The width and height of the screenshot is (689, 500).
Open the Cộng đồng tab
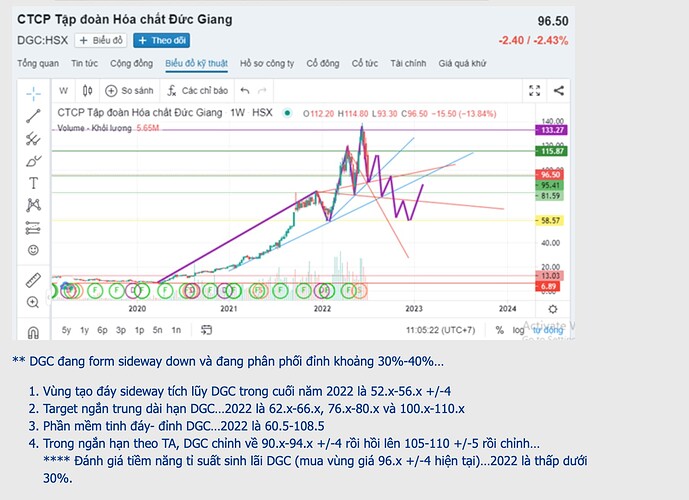point(131,63)
